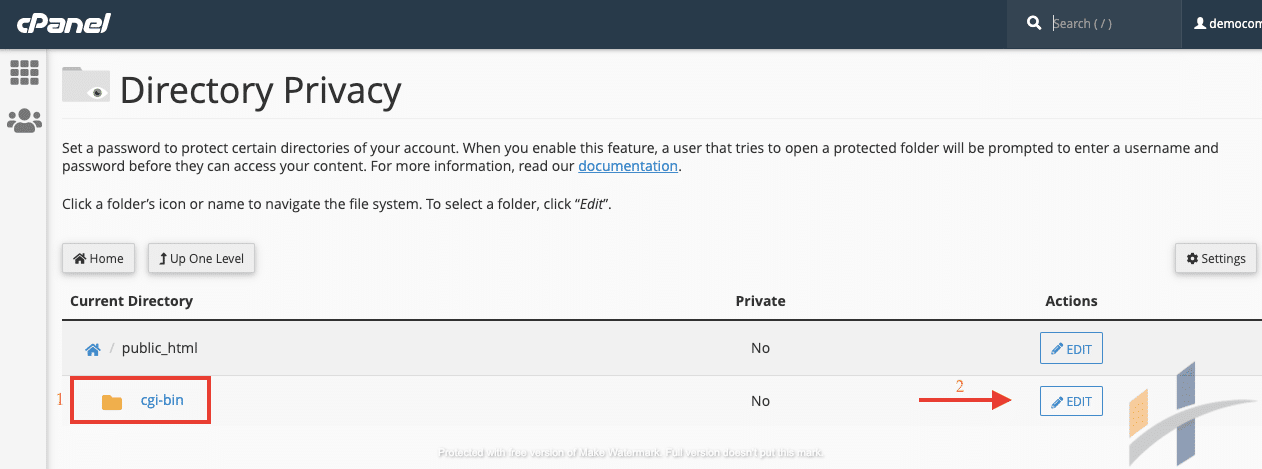
Task: Click Edit for the cgi-bin folder
Action: (x=1071, y=401)
